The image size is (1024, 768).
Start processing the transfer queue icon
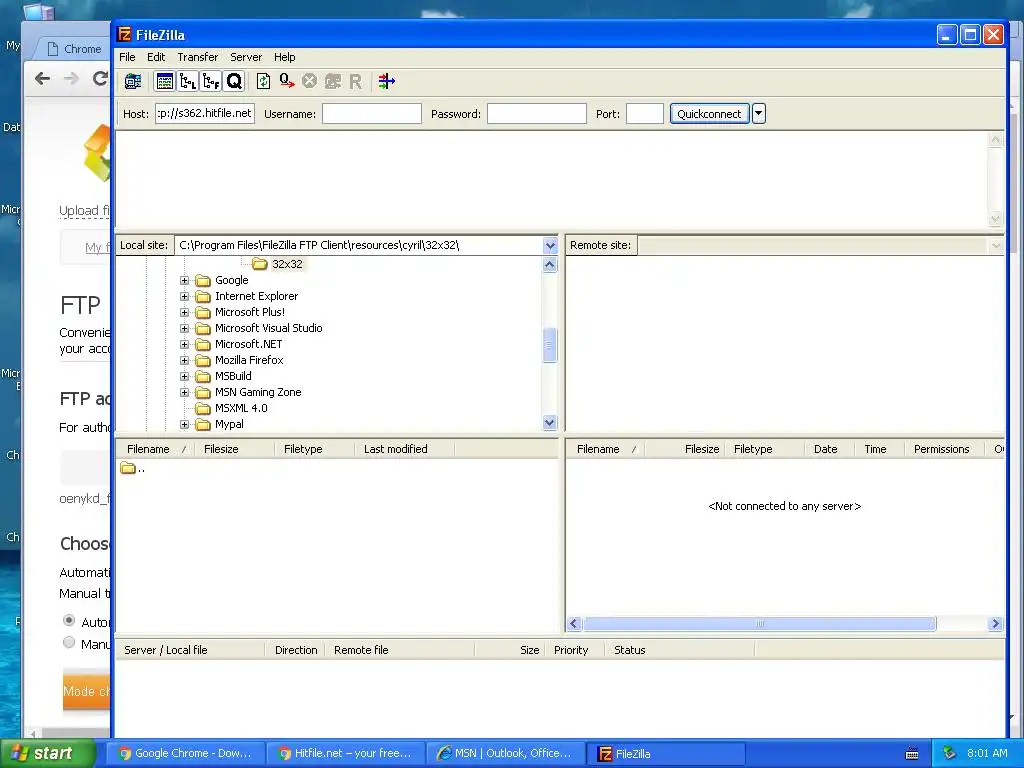click(287, 81)
